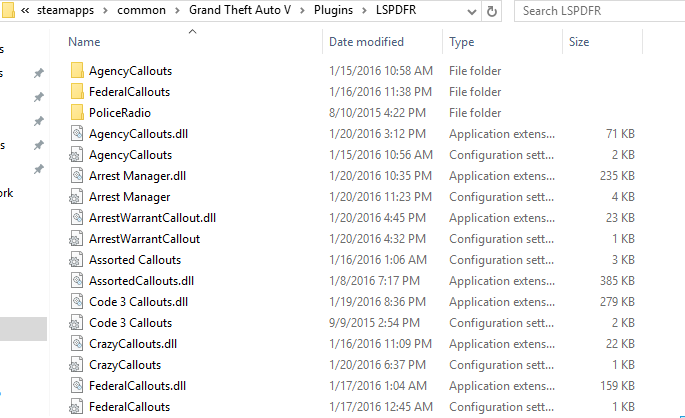685x418 pixels.
Task: Click the CrazyCallouts configuration file icon
Action: pyautogui.click(x=76, y=364)
